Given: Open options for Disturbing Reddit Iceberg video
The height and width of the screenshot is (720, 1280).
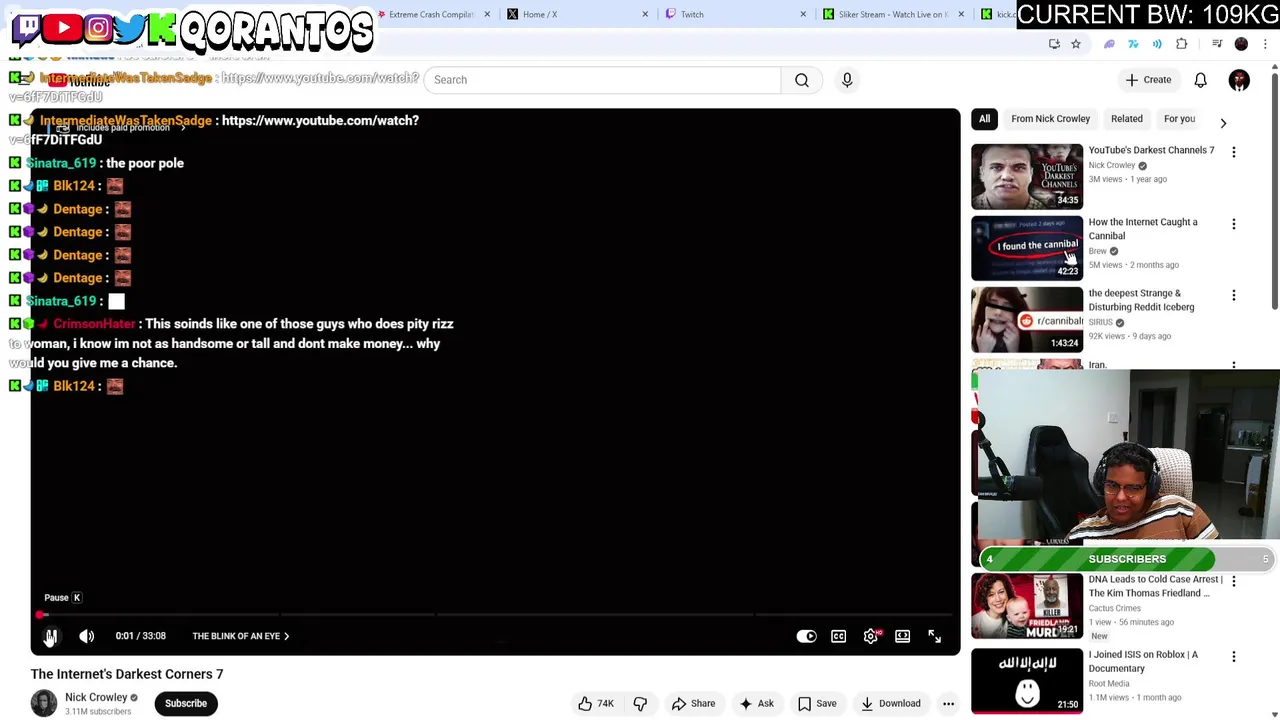Looking at the screenshot, I should coord(1234,295).
